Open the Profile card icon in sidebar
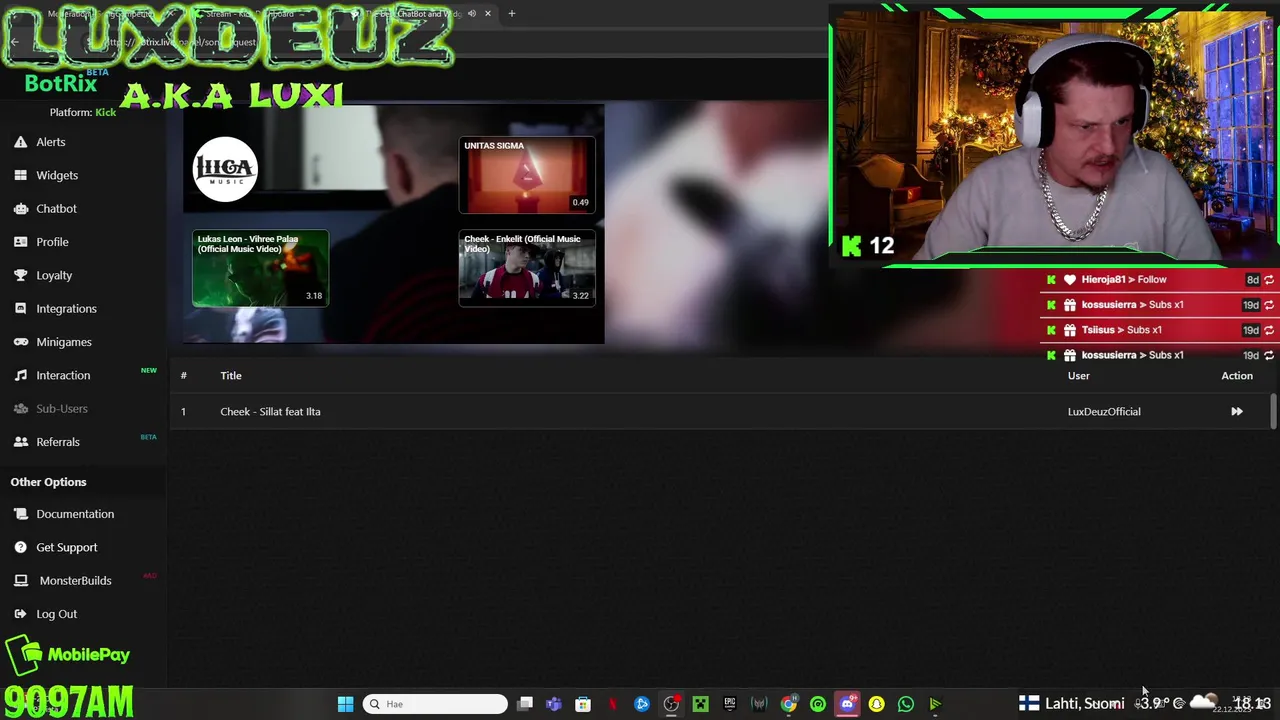 click(x=20, y=242)
